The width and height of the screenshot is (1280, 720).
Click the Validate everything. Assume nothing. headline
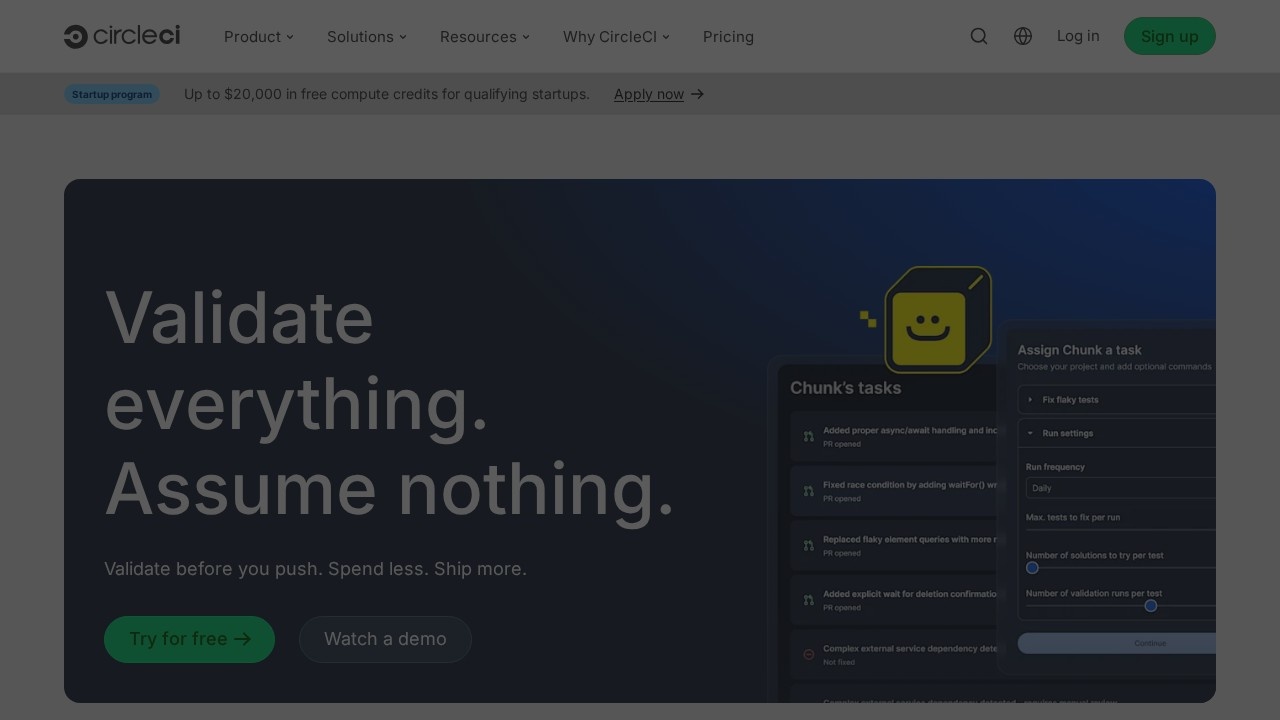[390, 403]
